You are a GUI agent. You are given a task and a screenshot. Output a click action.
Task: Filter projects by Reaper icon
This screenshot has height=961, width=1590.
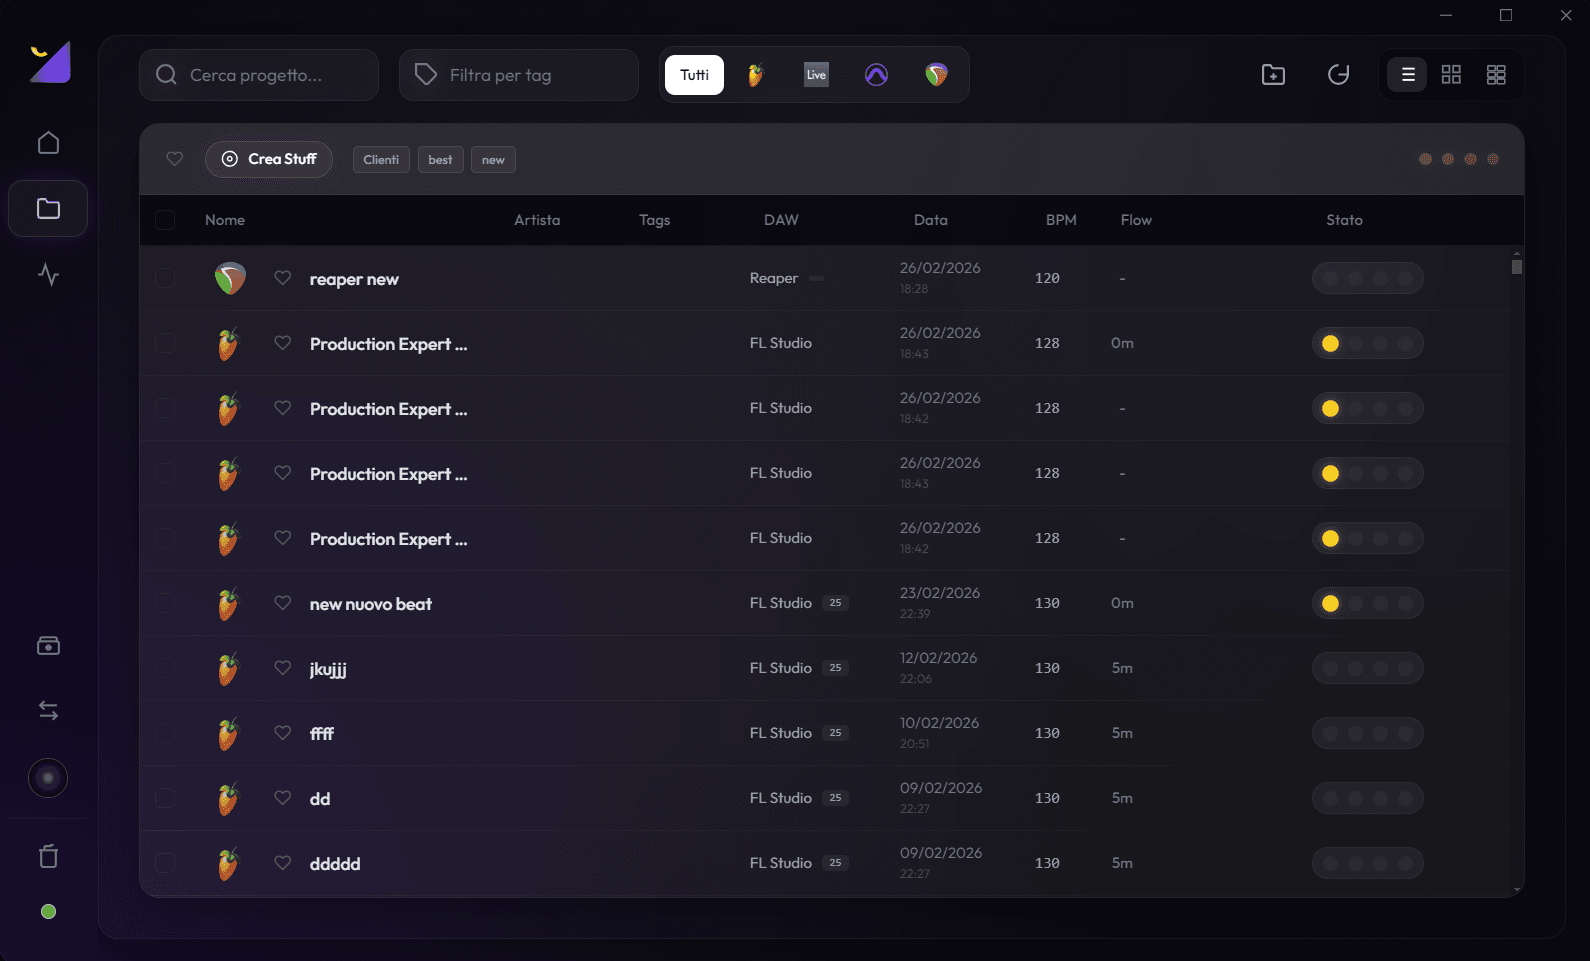pyautogui.click(x=936, y=75)
